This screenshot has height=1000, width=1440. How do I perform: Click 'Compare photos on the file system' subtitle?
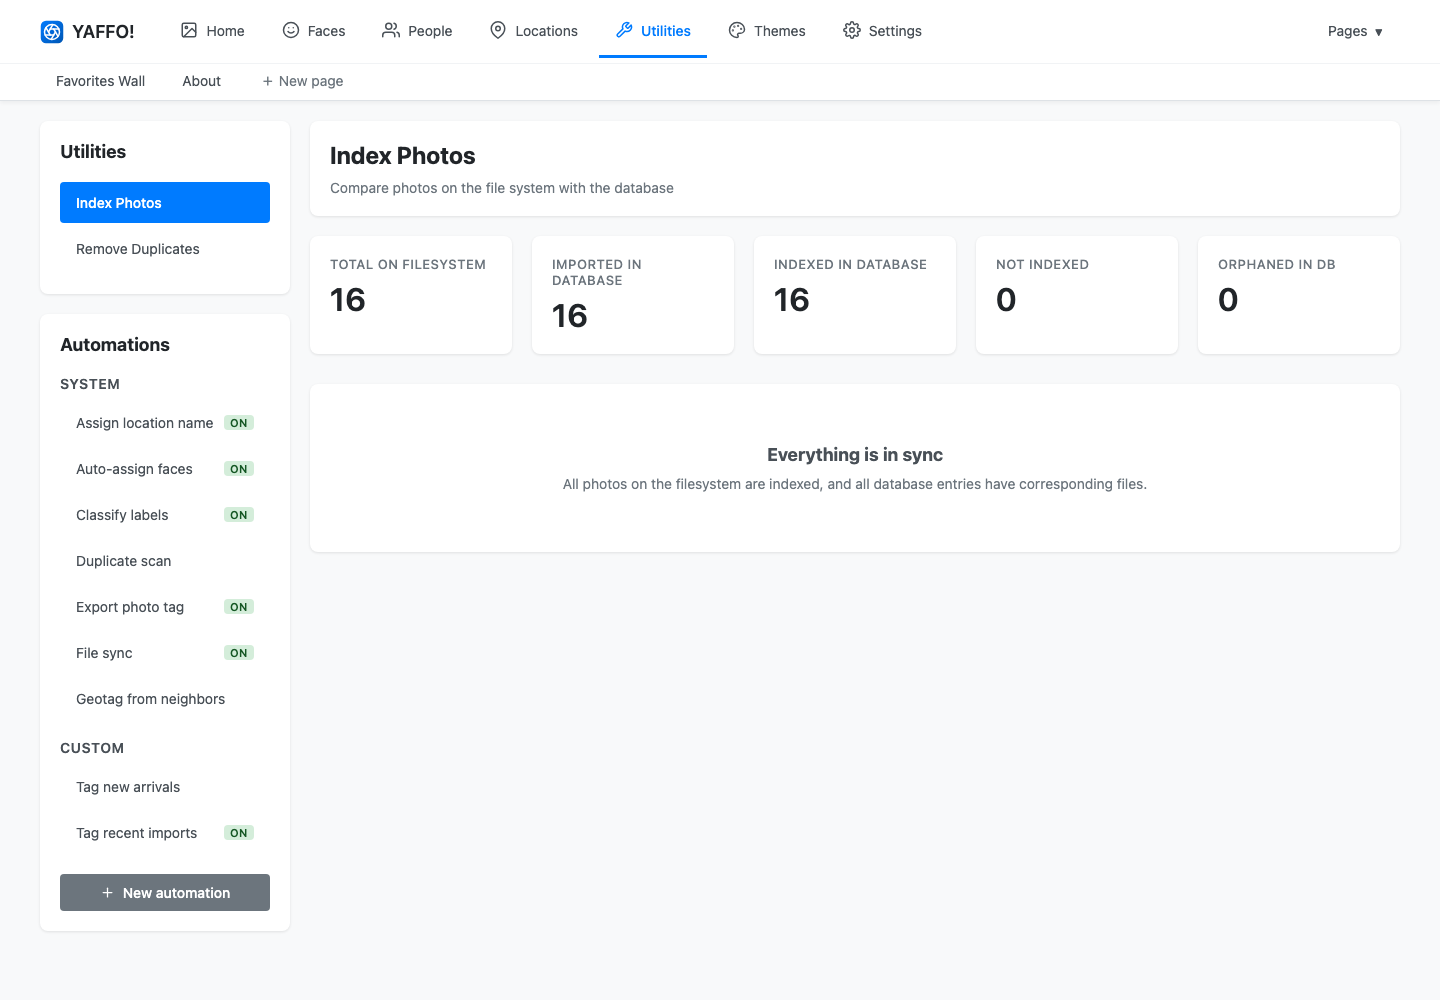click(x=502, y=188)
